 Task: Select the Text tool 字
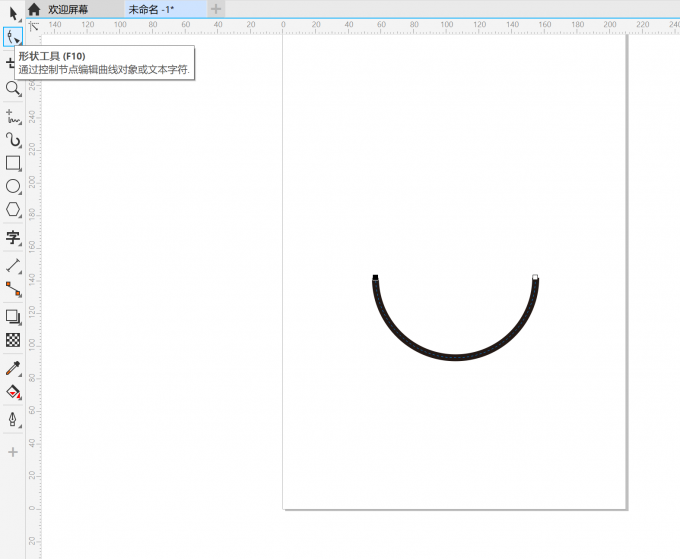(x=13, y=238)
